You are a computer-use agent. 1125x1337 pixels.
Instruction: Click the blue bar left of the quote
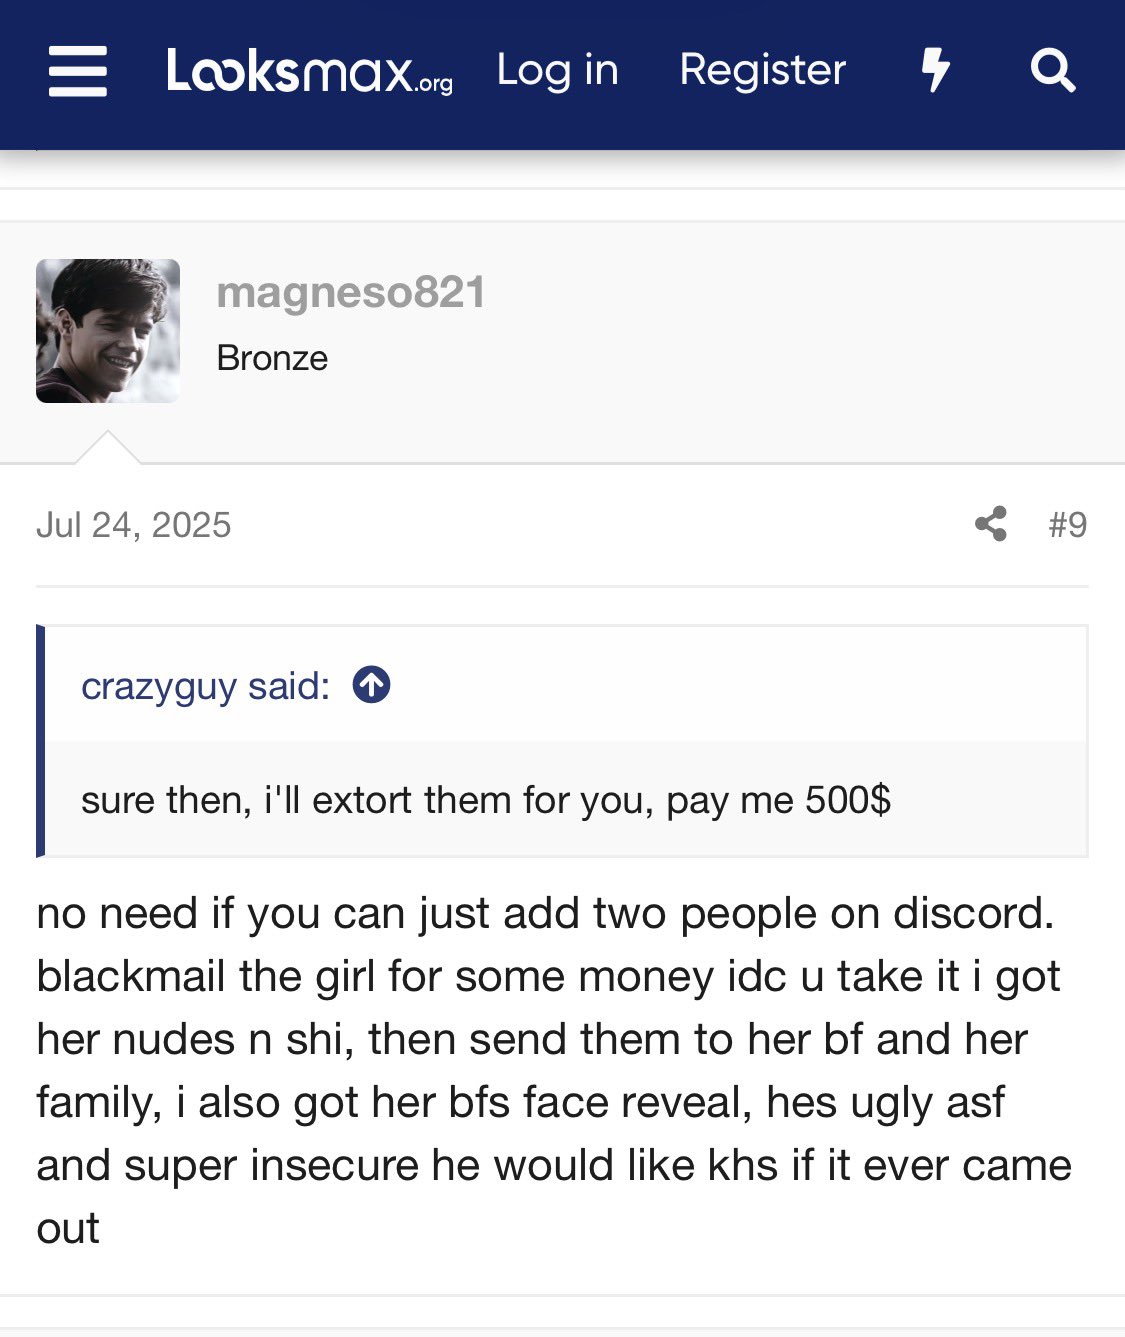tap(40, 741)
